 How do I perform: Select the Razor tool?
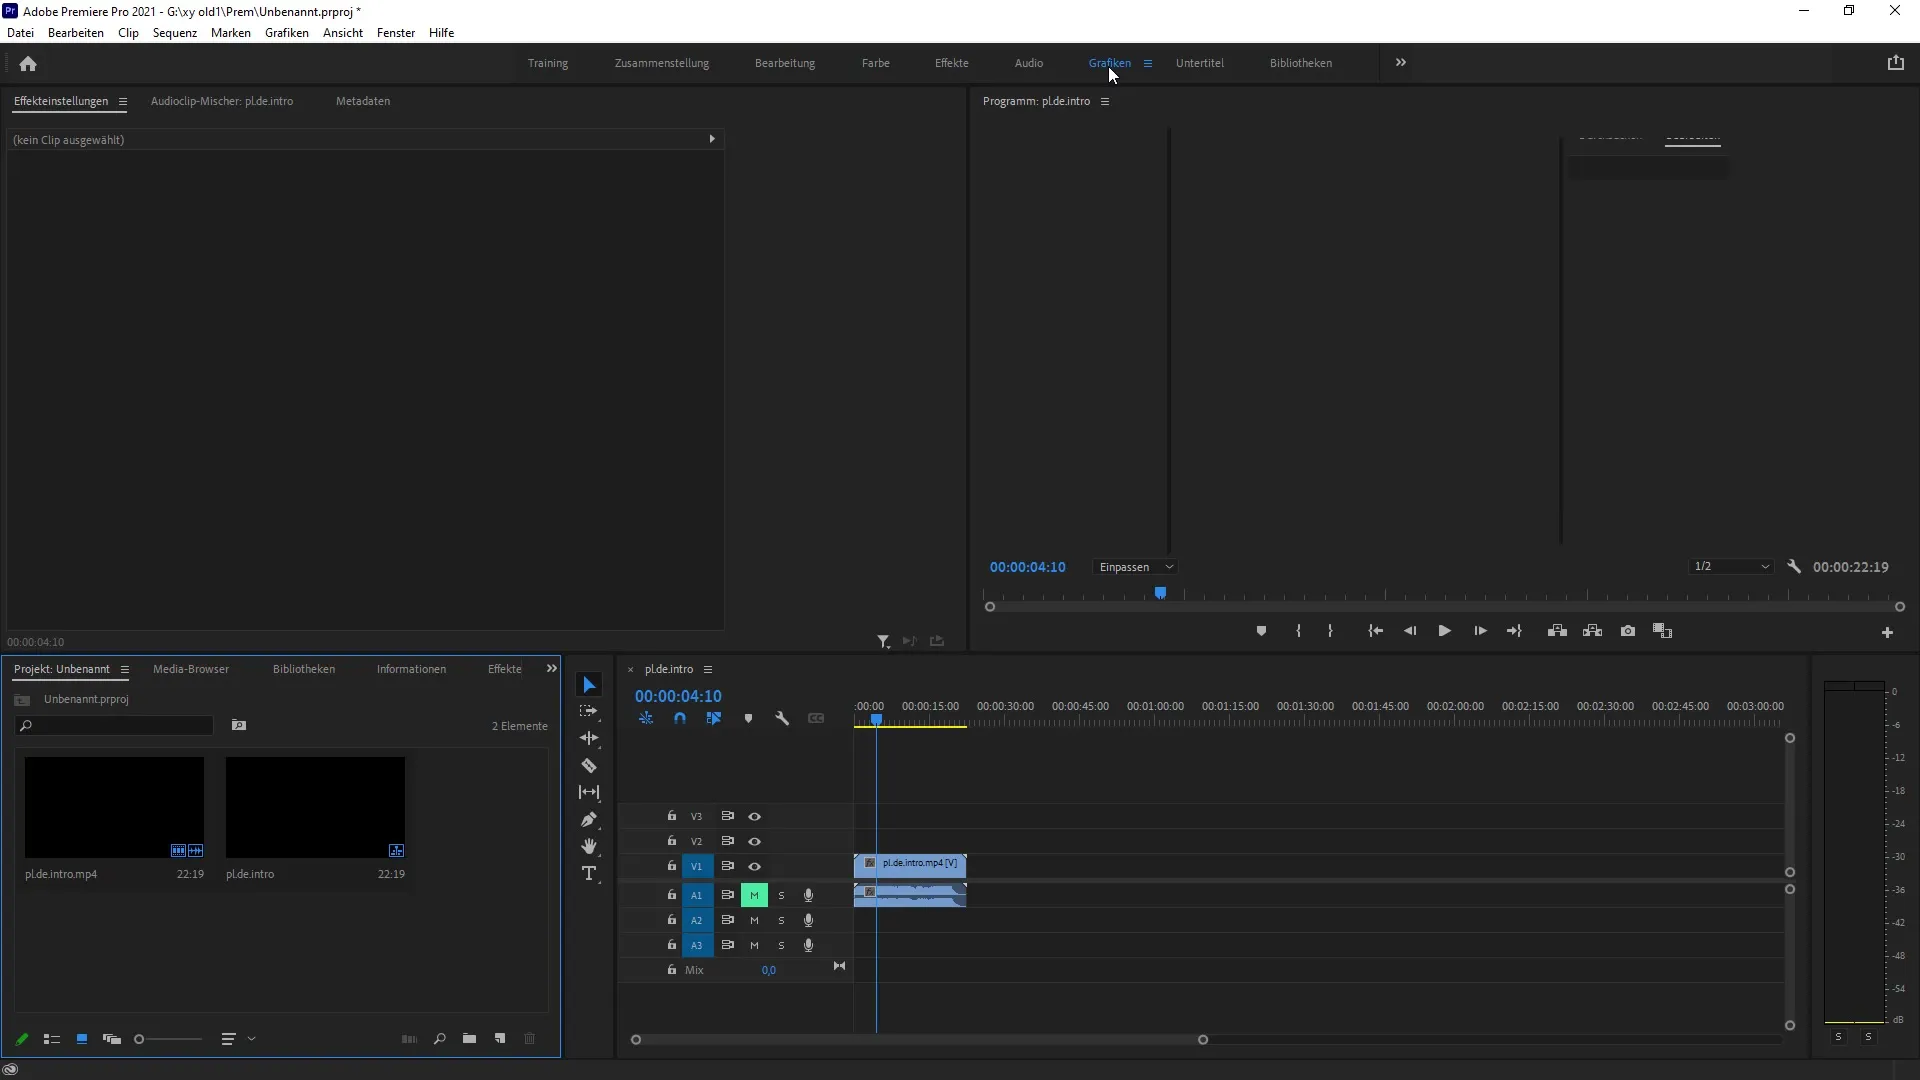589,766
